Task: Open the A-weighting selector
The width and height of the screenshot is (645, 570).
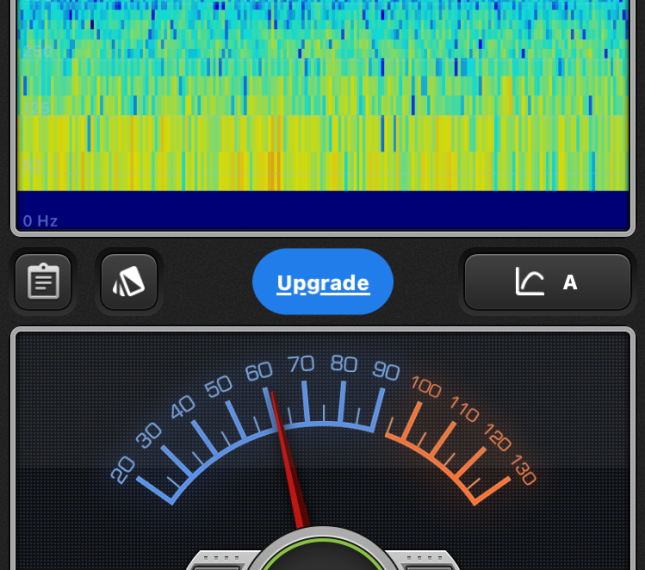Action: click(x=570, y=282)
